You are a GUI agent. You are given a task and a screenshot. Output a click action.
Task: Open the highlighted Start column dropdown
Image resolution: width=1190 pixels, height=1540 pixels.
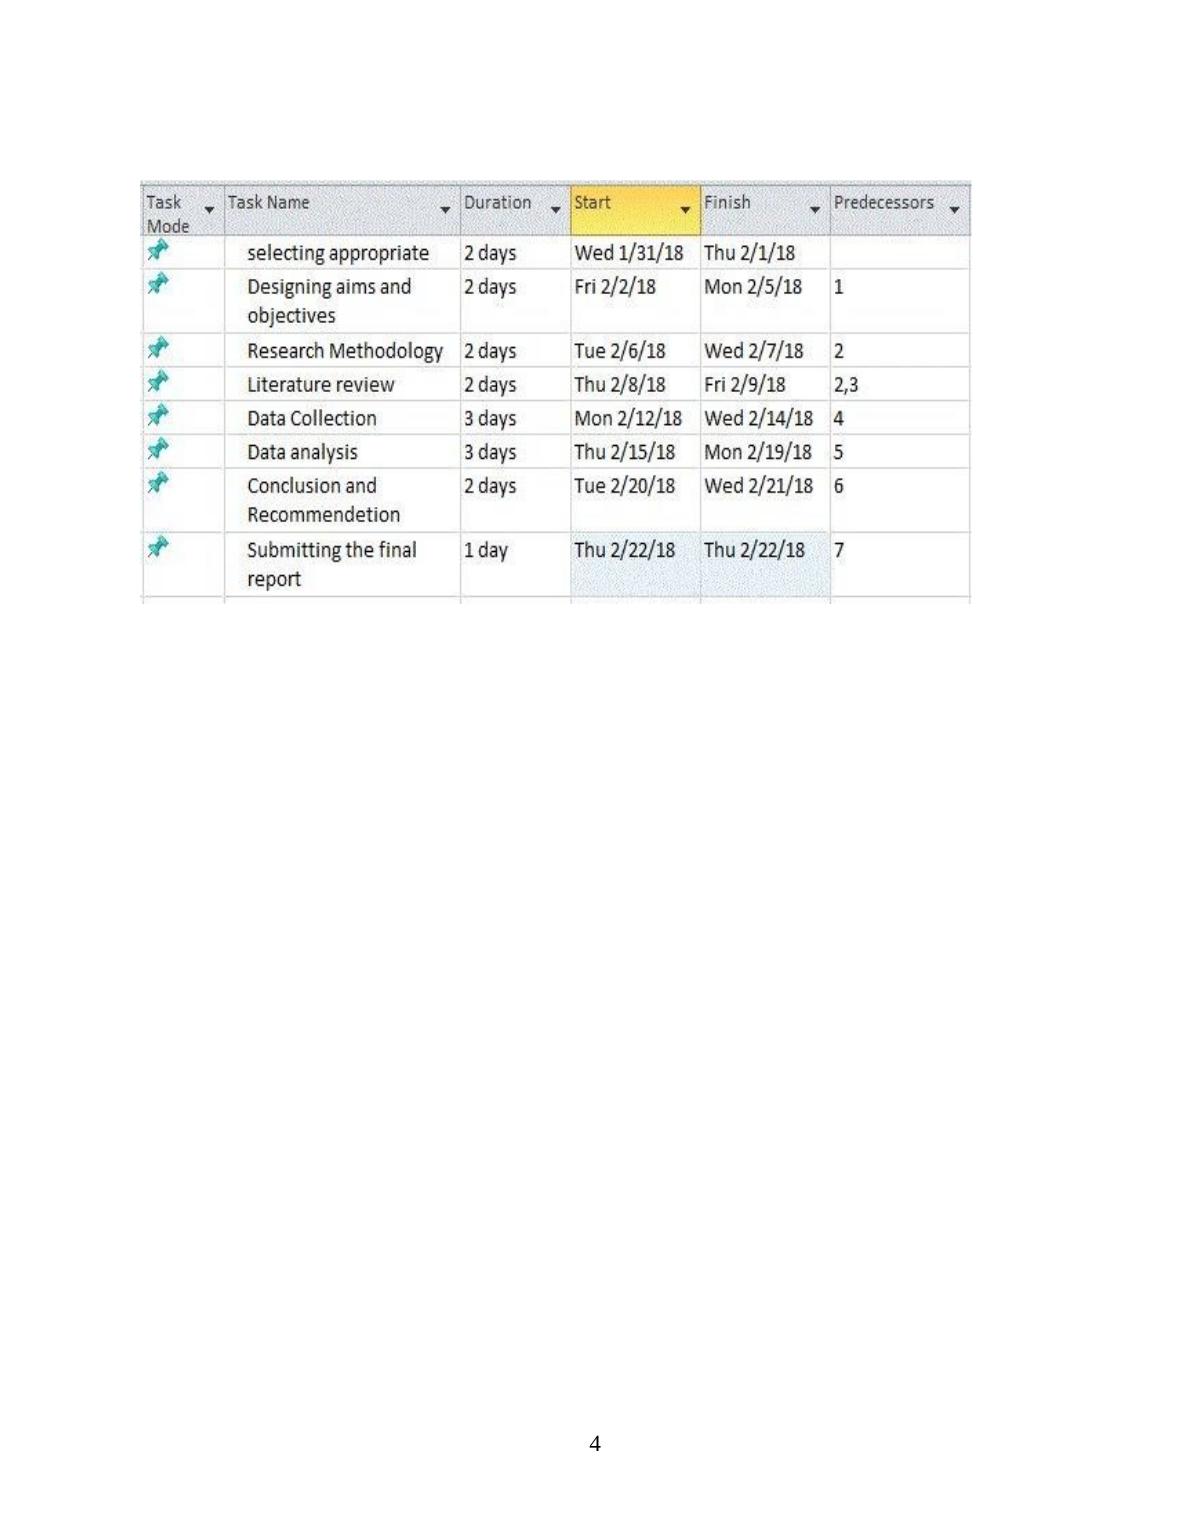click(x=685, y=210)
